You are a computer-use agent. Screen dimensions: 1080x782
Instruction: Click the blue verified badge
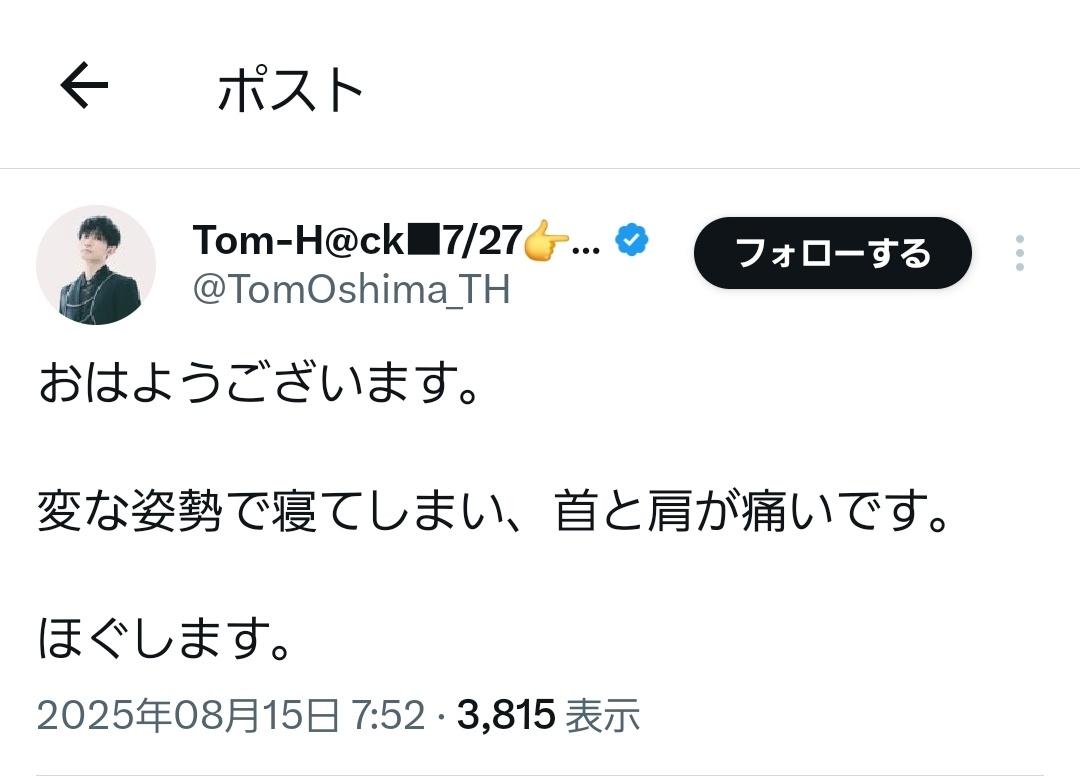click(x=632, y=241)
